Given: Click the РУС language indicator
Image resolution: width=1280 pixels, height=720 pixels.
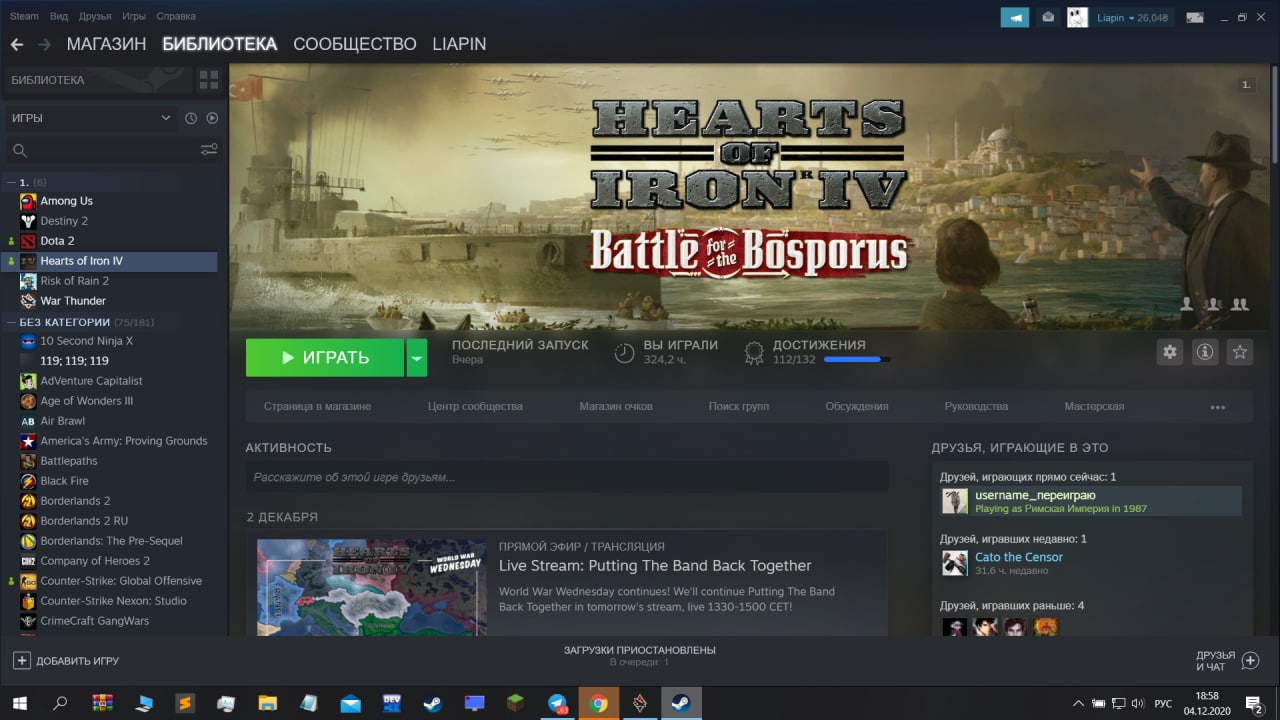Looking at the screenshot, I should point(1163,704).
